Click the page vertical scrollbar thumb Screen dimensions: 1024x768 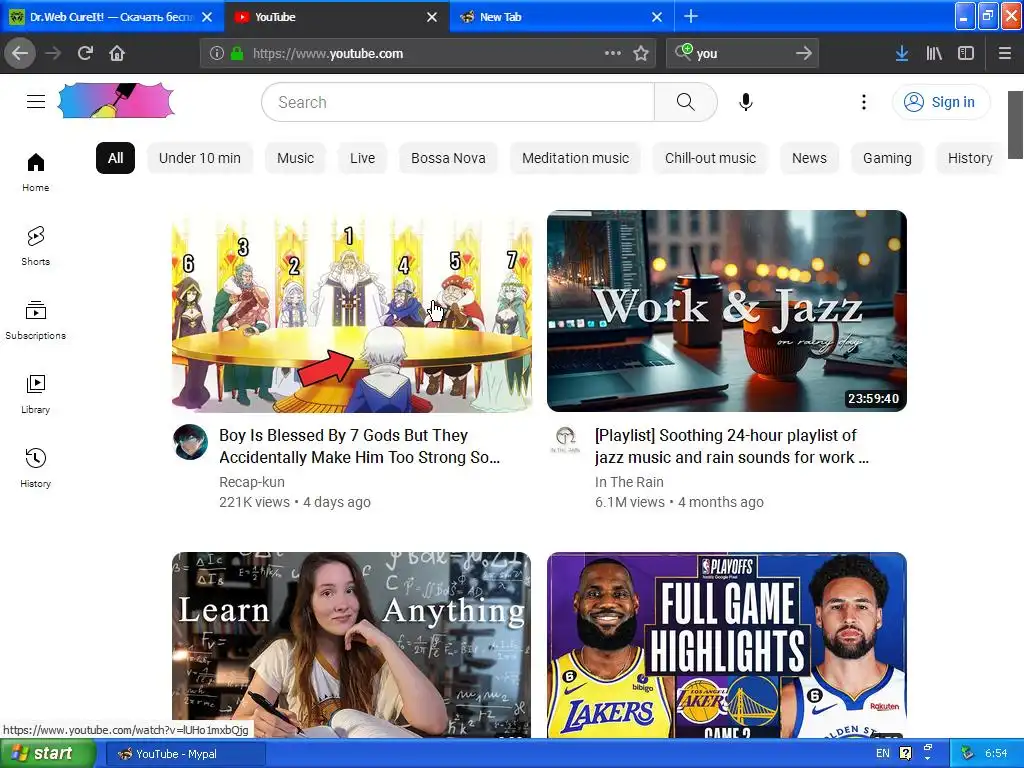pyautogui.click(x=1016, y=125)
